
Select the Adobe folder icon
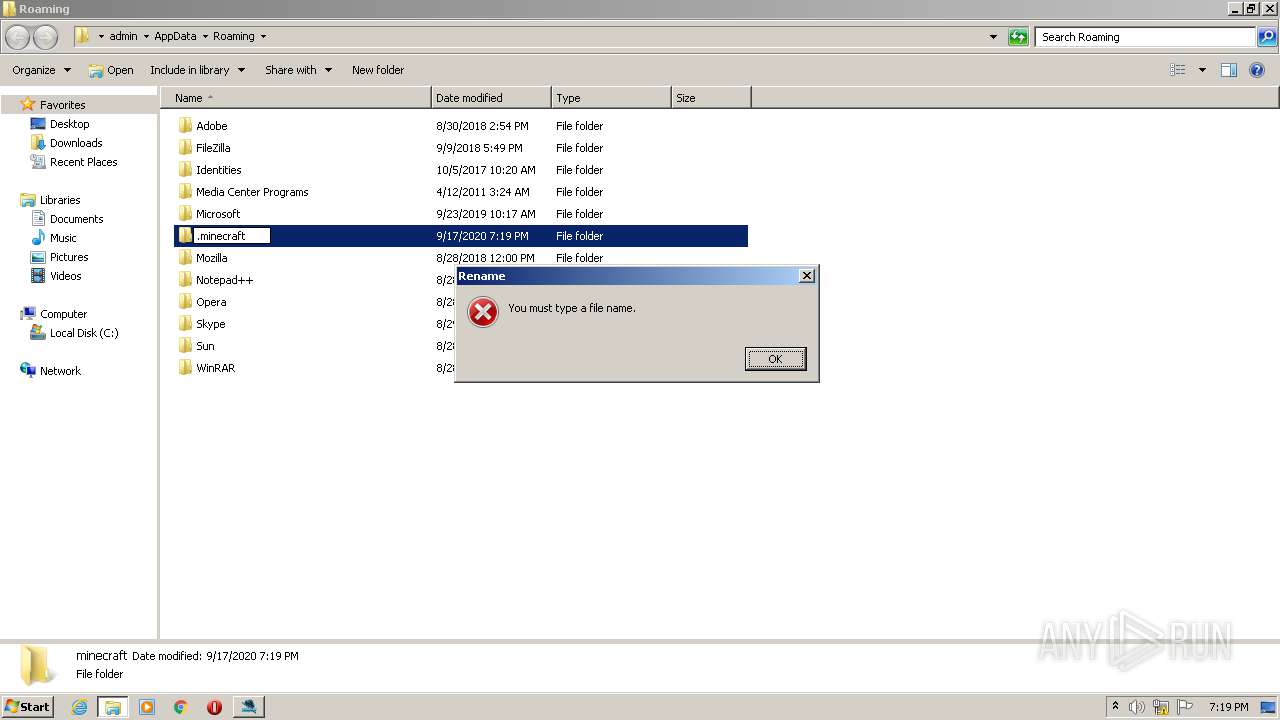coord(185,126)
